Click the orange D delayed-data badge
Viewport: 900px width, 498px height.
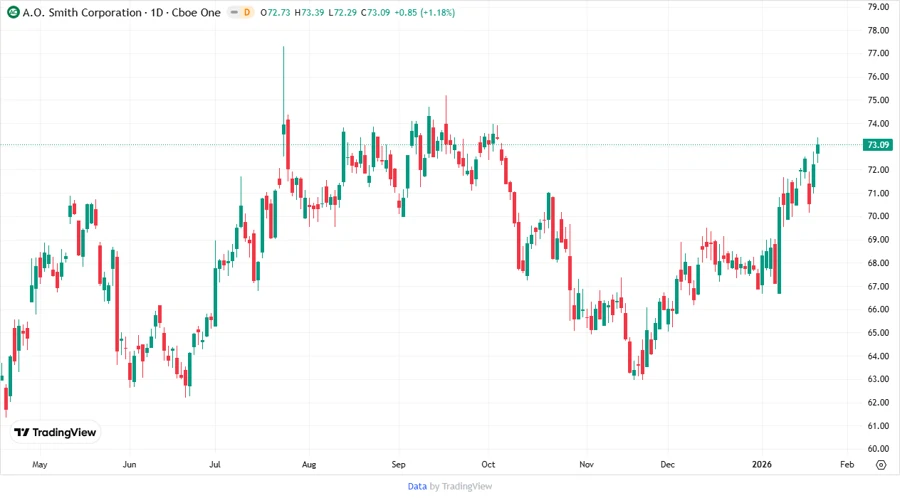click(x=246, y=11)
